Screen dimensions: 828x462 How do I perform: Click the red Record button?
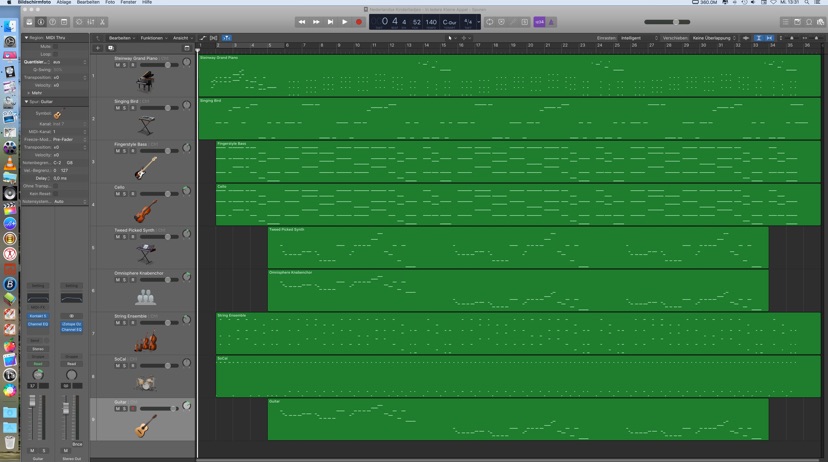pos(359,22)
